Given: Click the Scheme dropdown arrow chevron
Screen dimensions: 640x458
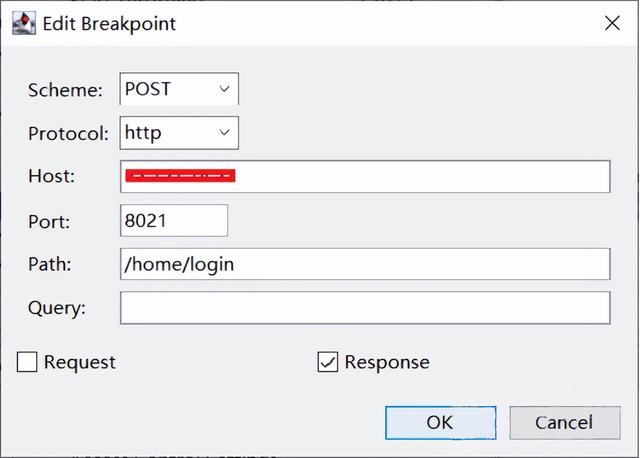Looking at the screenshot, I should [x=224, y=89].
